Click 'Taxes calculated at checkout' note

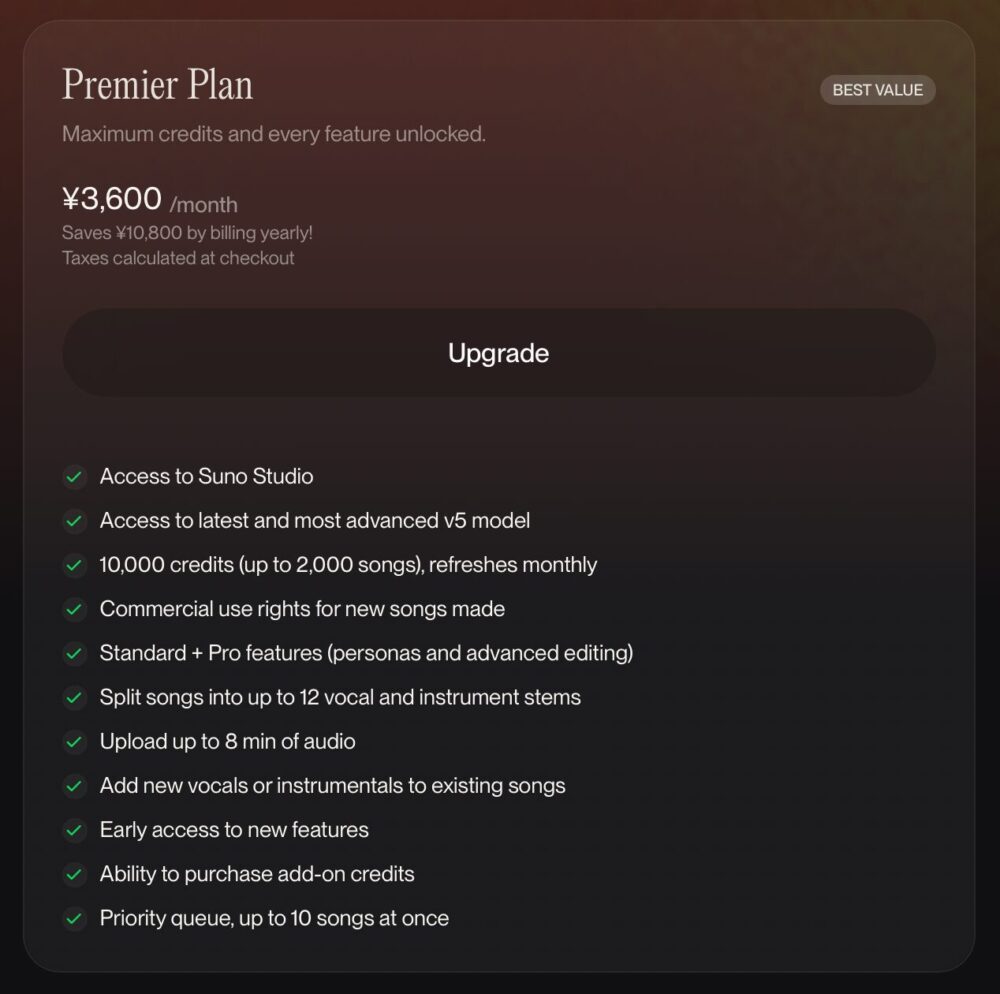tap(178, 258)
